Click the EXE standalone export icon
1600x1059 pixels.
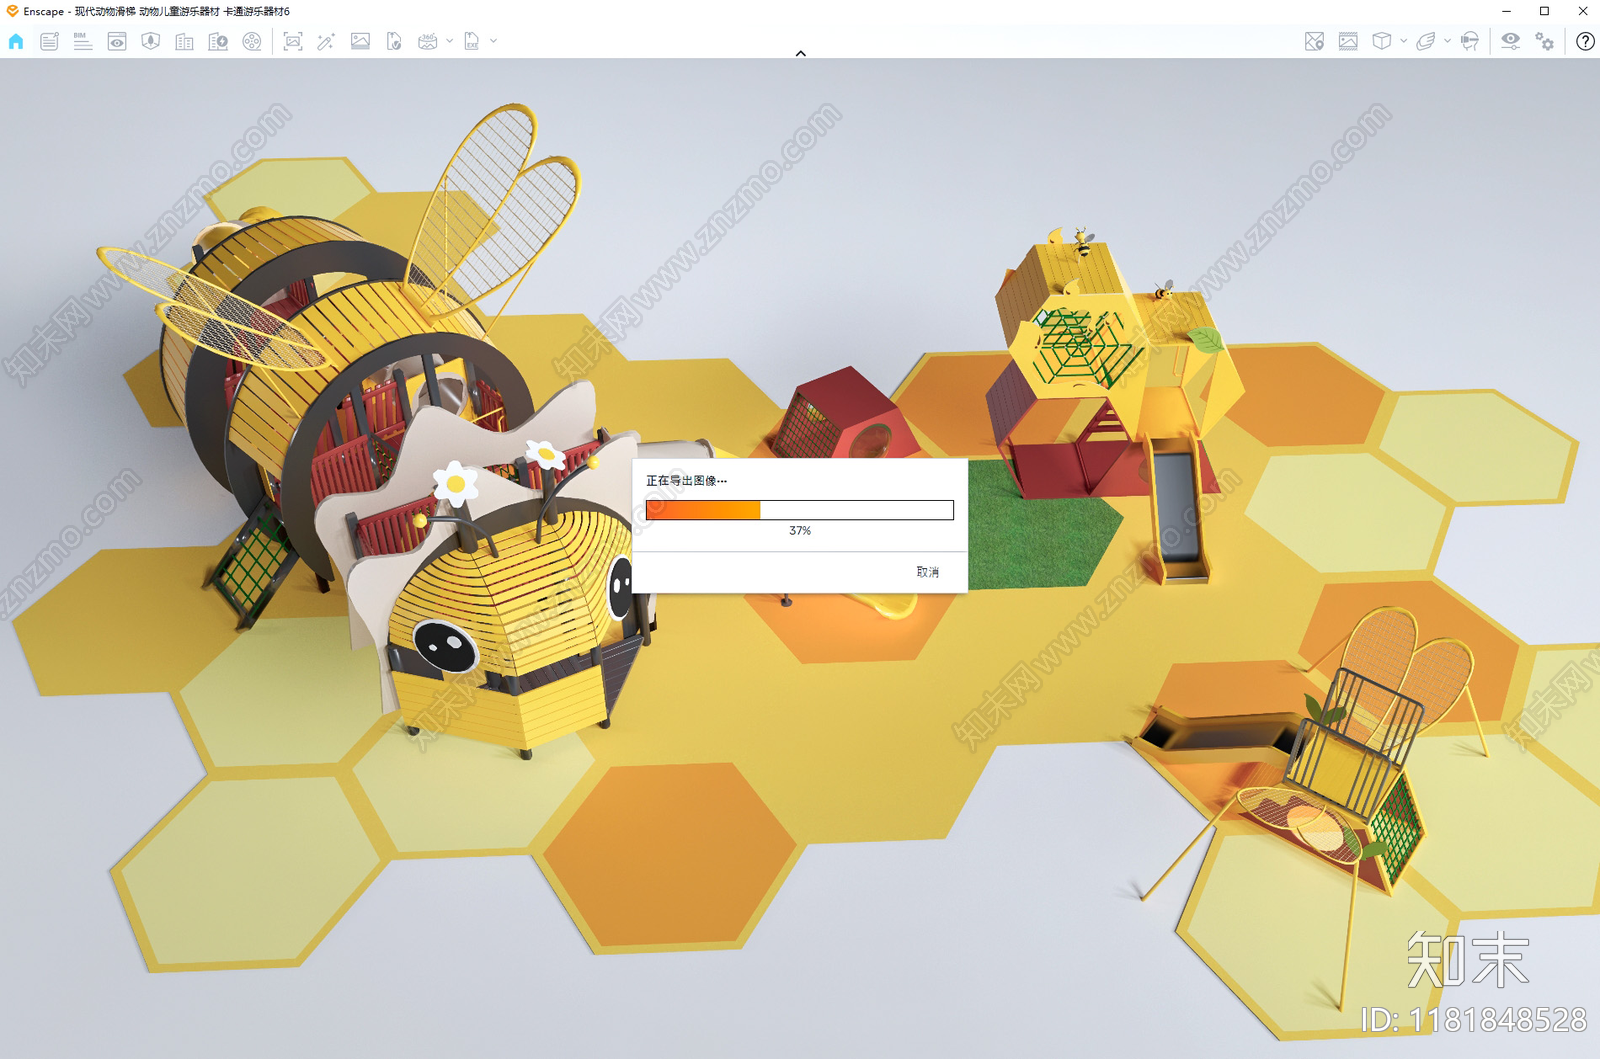pos(472,41)
